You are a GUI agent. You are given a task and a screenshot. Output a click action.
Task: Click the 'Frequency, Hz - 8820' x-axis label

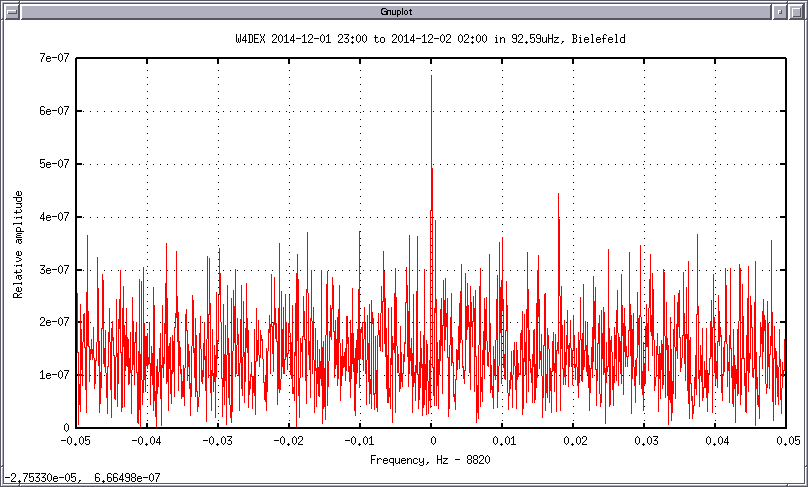coord(431,459)
